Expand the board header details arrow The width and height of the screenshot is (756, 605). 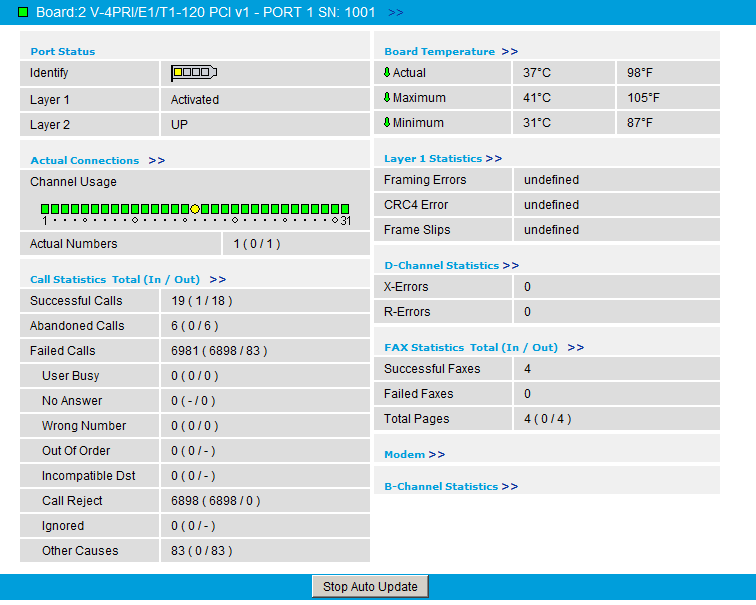[x=395, y=13]
